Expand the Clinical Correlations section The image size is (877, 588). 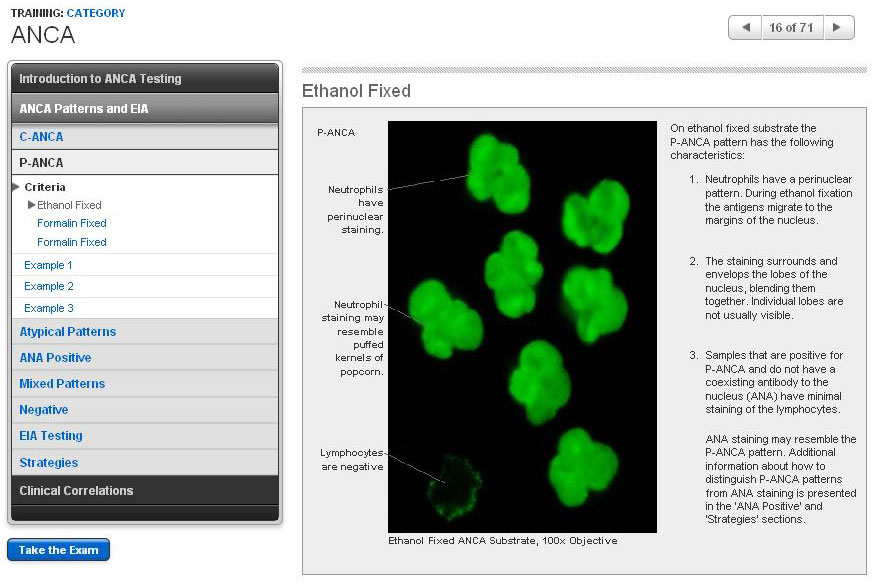tap(144, 490)
